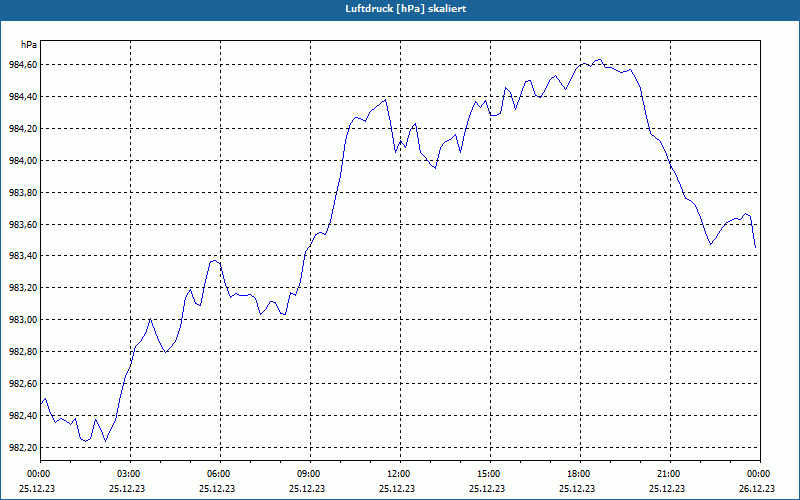Click the 982,20 y-axis label
The image size is (800, 500).
23,447
